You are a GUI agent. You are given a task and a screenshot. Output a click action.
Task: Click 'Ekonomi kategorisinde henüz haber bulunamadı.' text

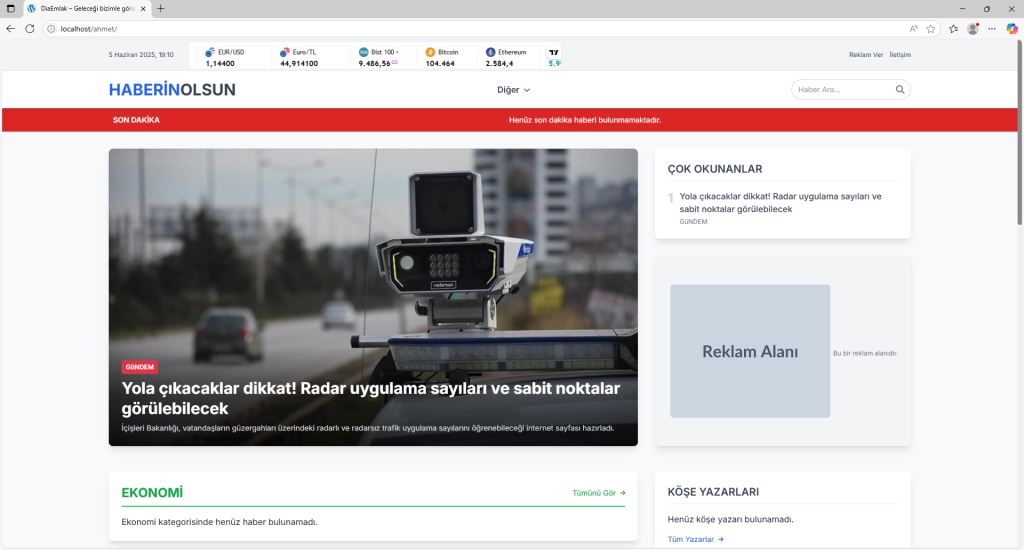[219, 522]
